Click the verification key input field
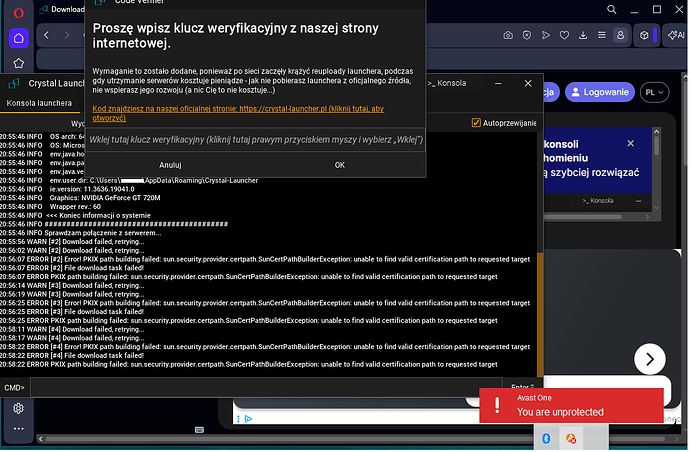Viewport: 690px width, 452px height. [255, 140]
